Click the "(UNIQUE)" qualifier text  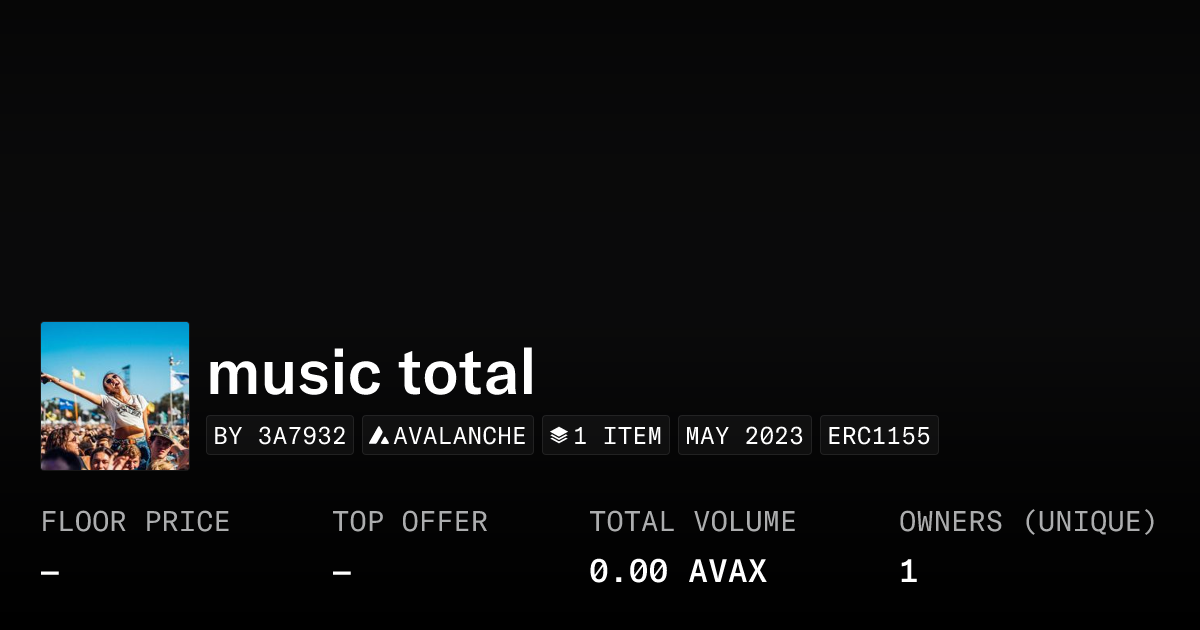point(1090,522)
